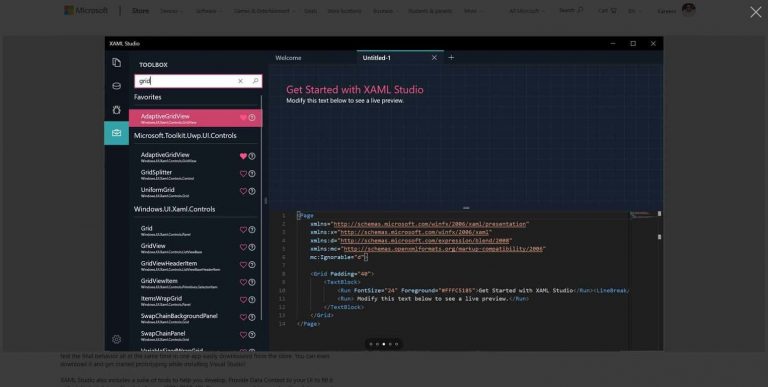Image resolution: width=768 pixels, height=387 pixels.
Task: Add a new document tab
Action: tap(451, 58)
